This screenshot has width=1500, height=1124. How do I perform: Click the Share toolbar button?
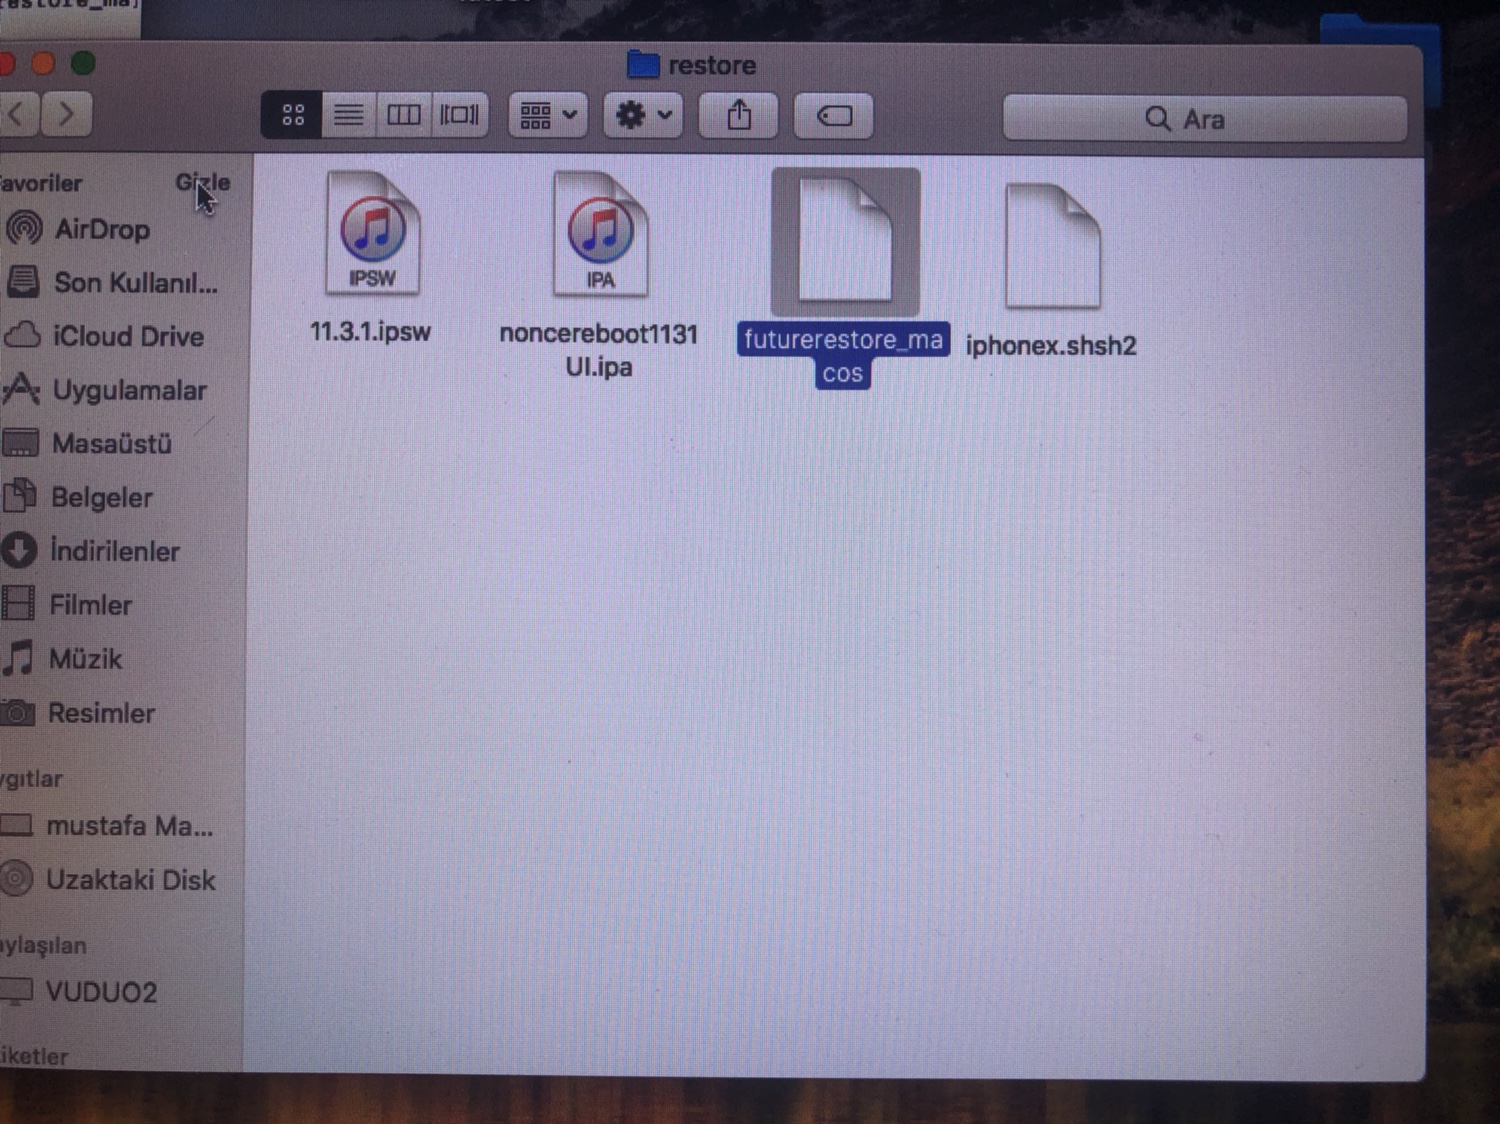[x=739, y=116]
